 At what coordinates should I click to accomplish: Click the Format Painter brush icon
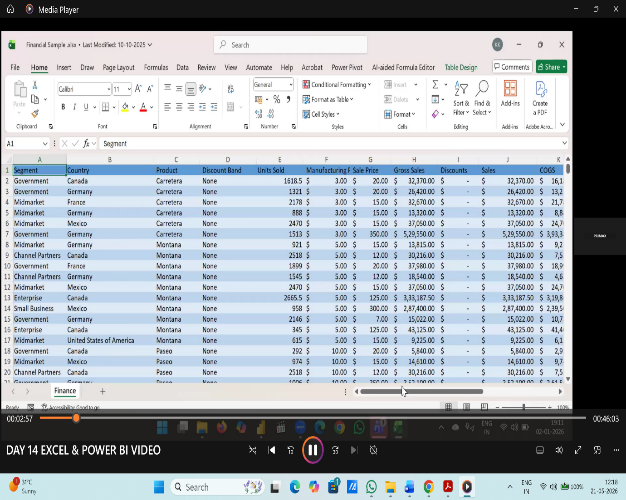point(35,114)
